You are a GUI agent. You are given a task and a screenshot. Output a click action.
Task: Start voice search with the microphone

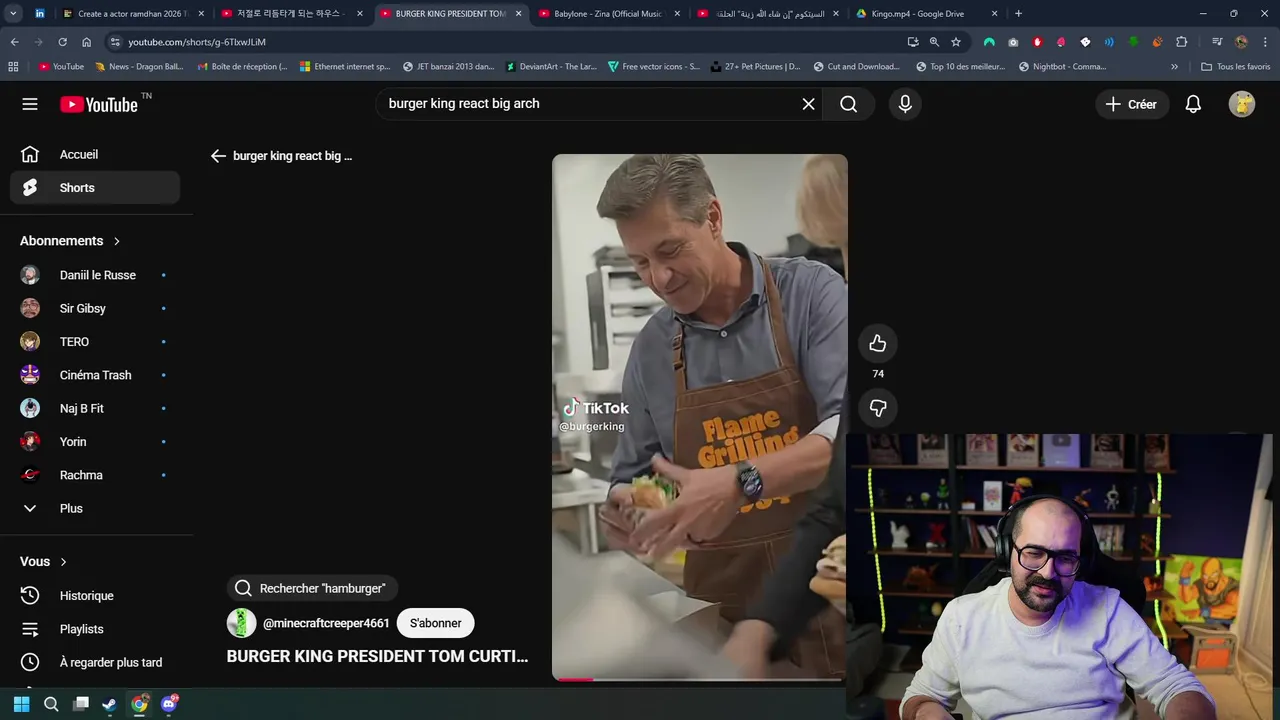pyautogui.click(x=905, y=104)
